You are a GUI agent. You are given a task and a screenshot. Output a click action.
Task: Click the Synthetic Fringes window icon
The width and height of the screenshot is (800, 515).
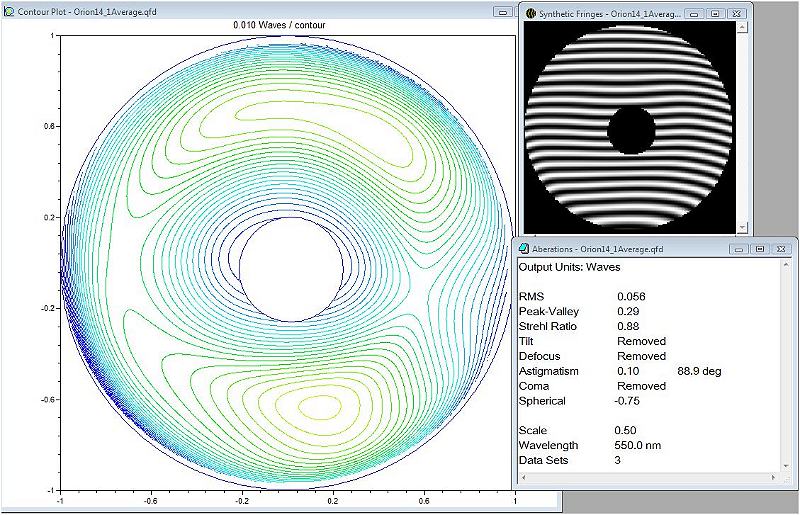[531, 14]
